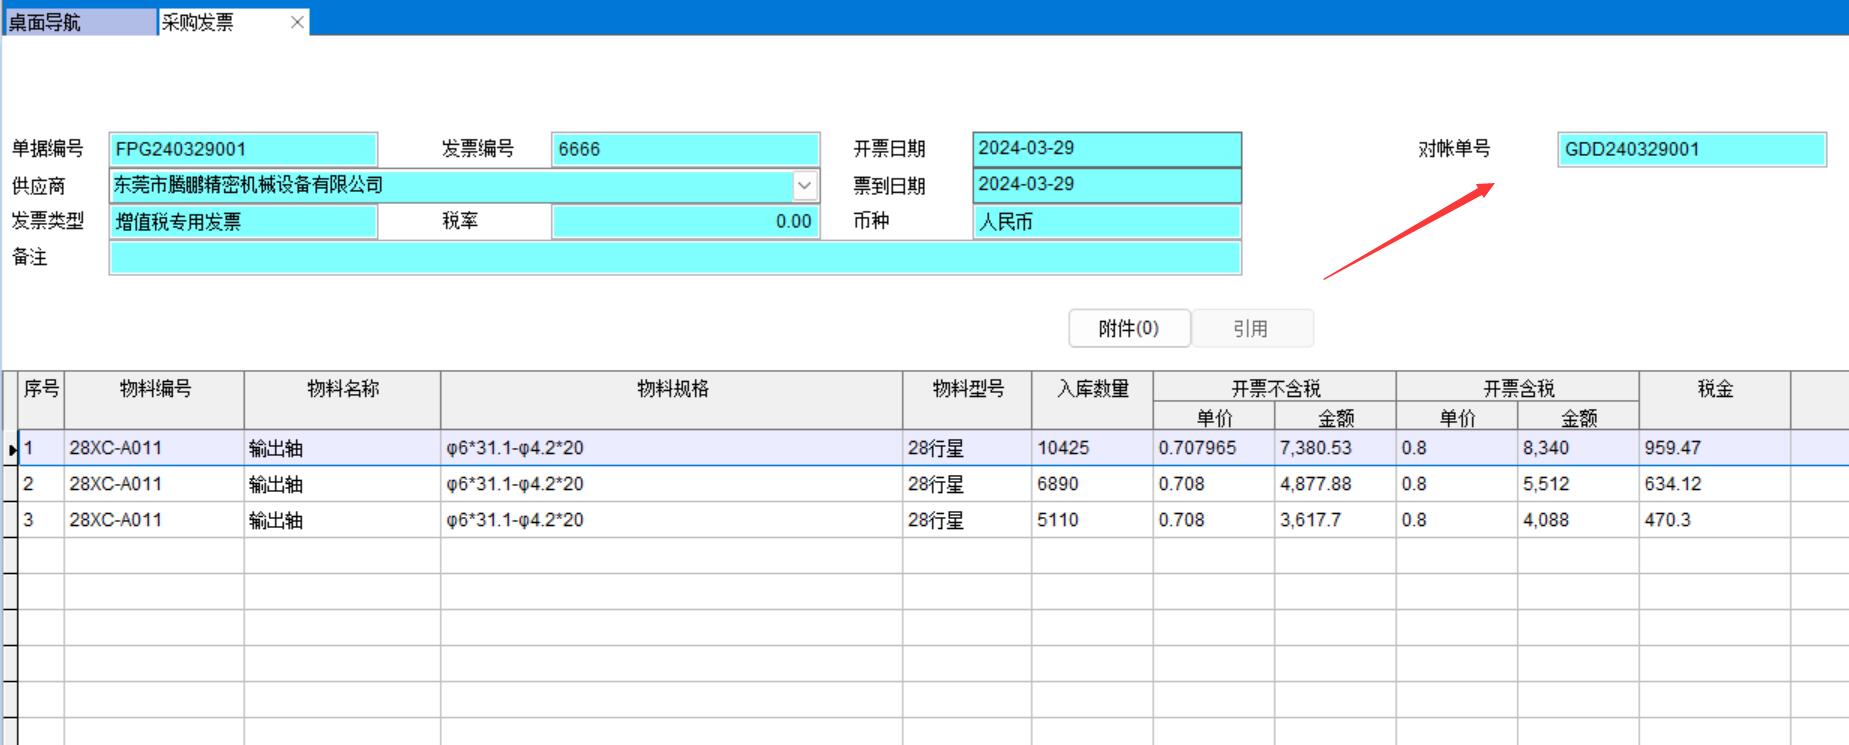This screenshot has height=745, width=1849.
Task: Click the 发票编号 field showing 6666
Action: 685,149
